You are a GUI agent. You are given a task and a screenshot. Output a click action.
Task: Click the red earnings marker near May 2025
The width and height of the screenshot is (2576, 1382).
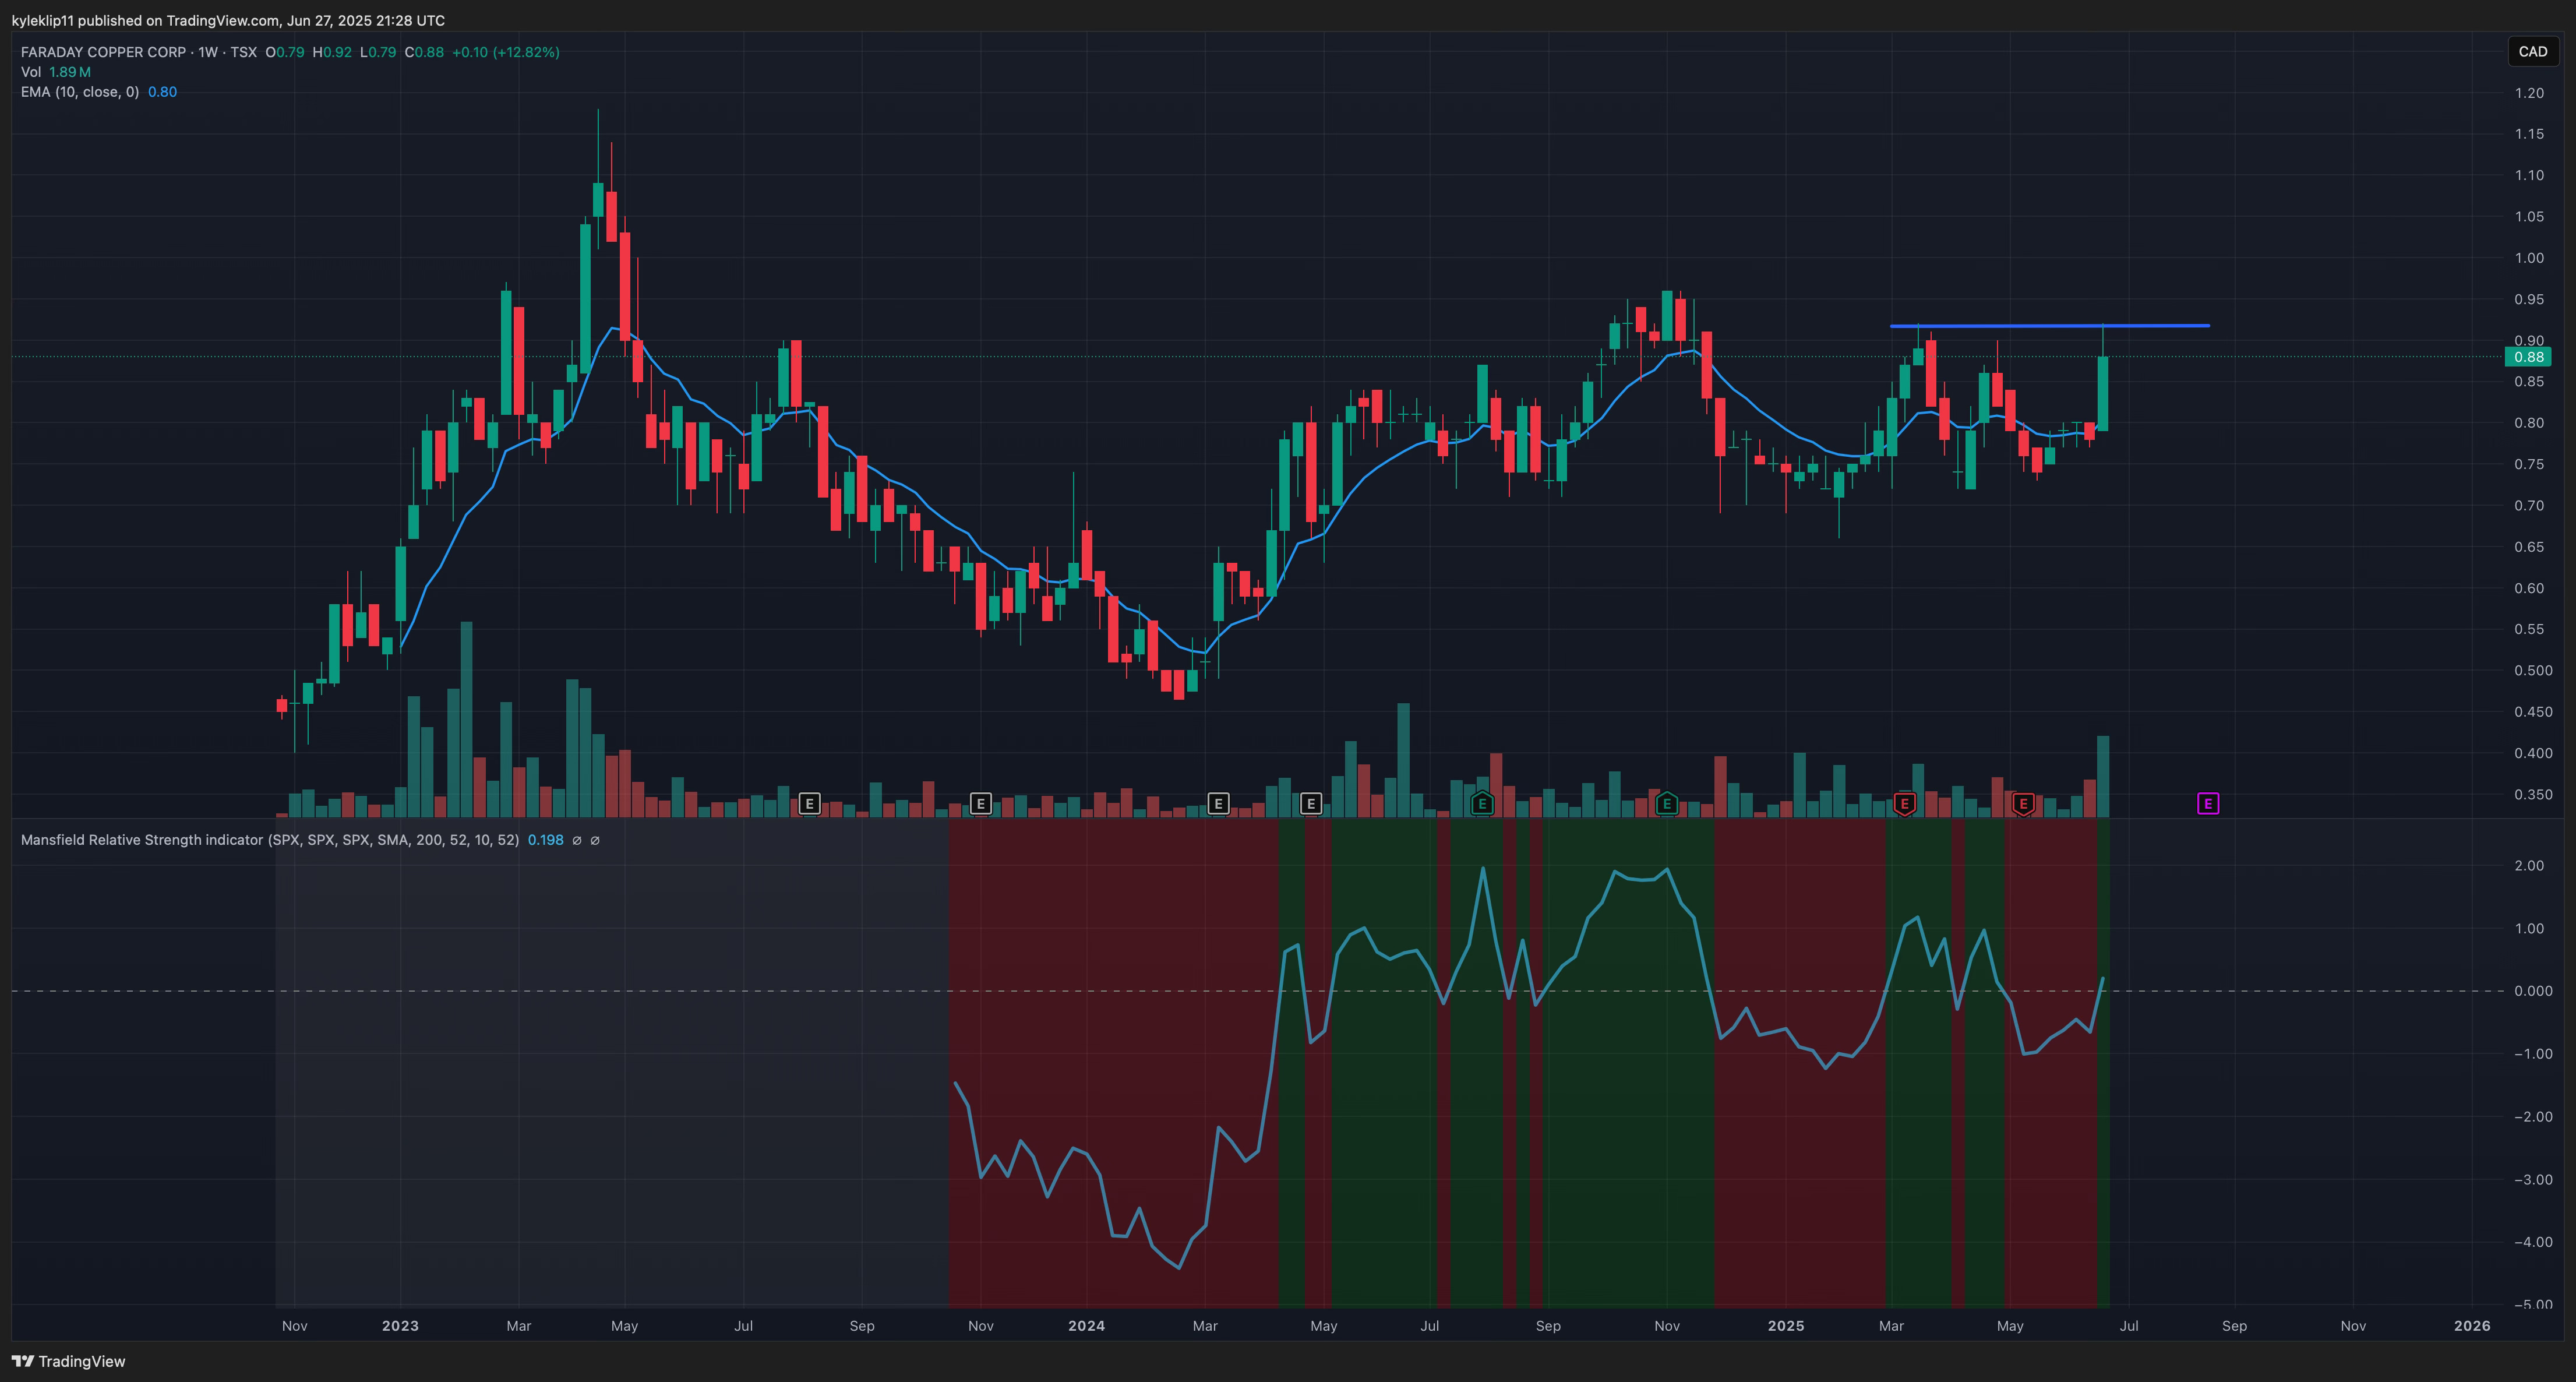click(2023, 804)
